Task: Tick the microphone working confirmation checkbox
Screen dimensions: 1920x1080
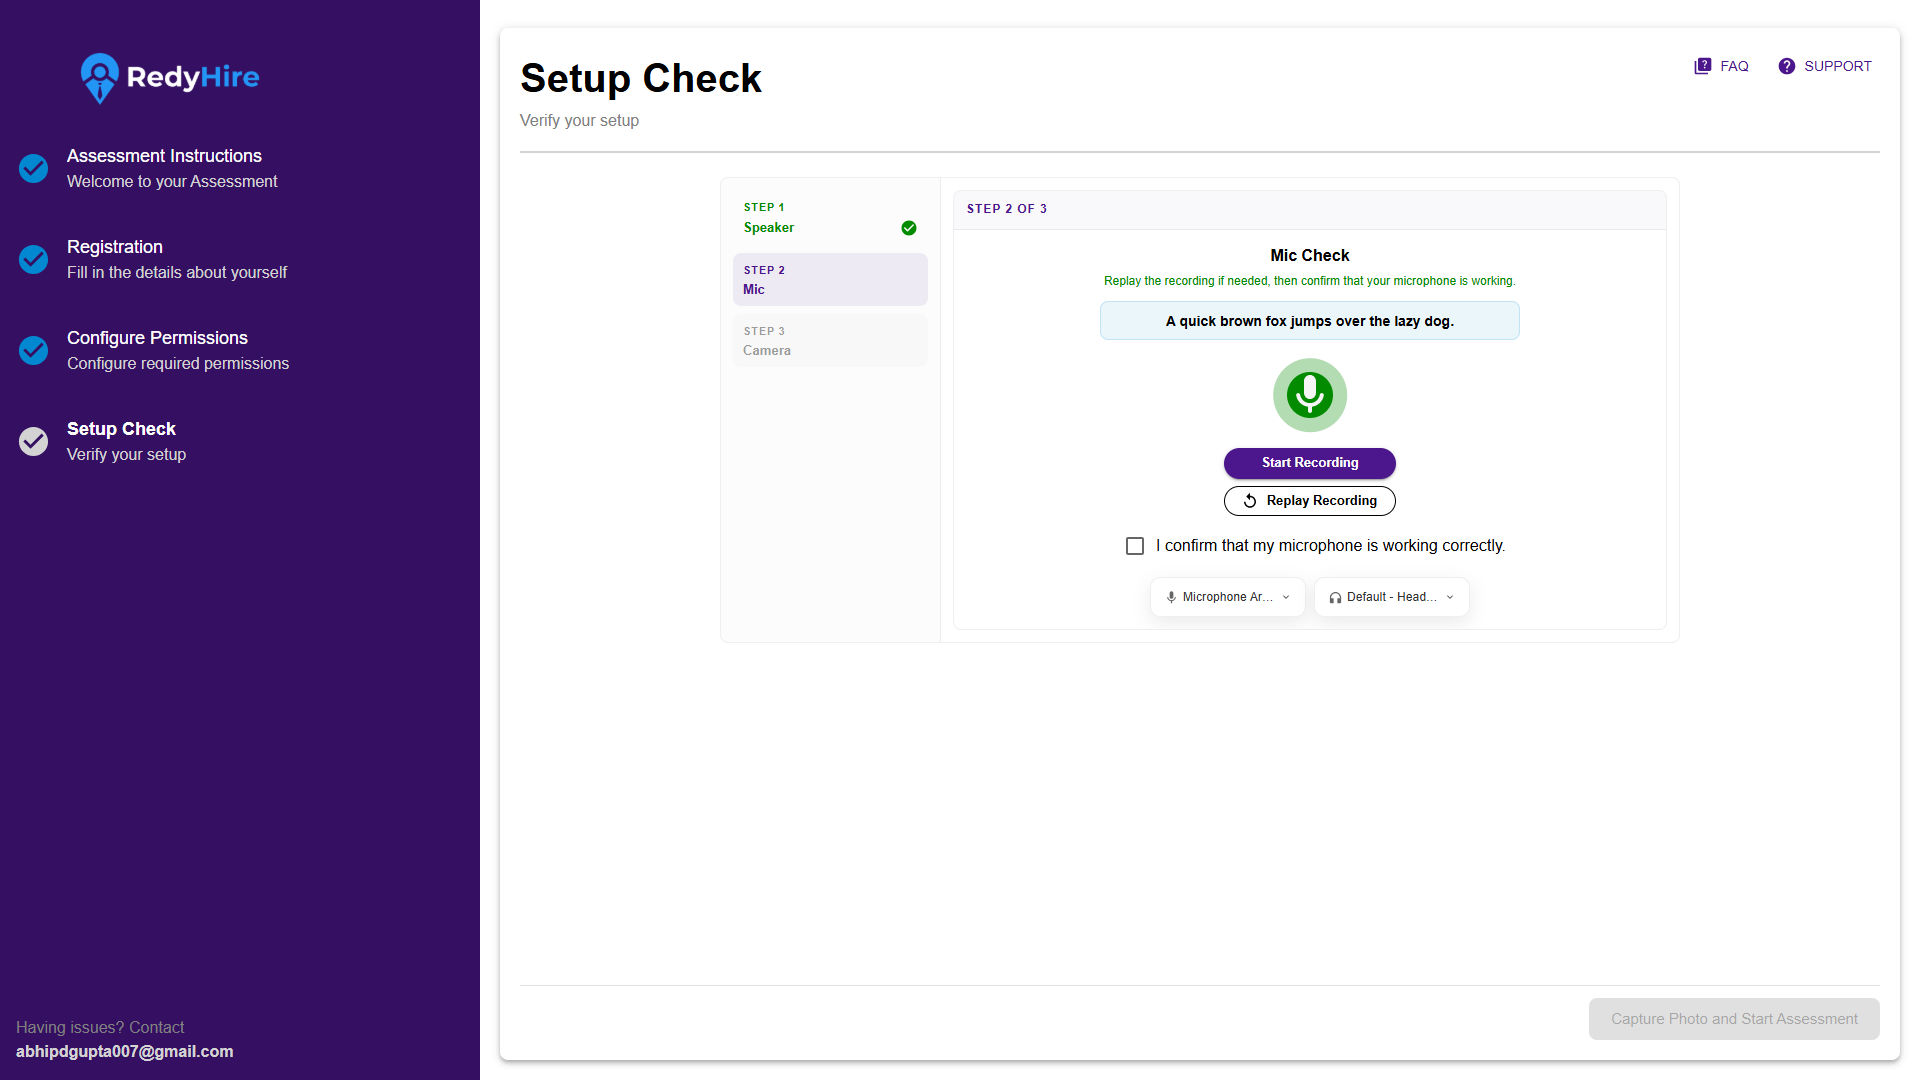Action: [x=1135, y=546]
